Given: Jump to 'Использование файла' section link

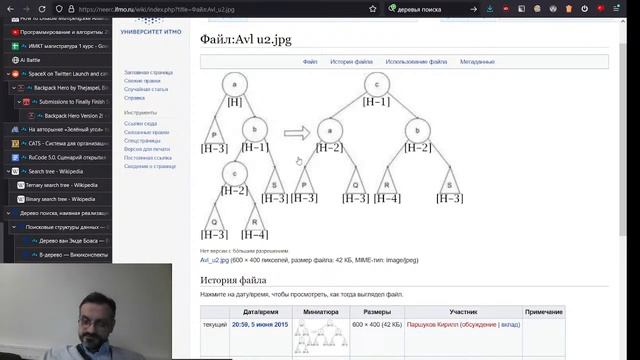Looking at the screenshot, I should [416, 62].
